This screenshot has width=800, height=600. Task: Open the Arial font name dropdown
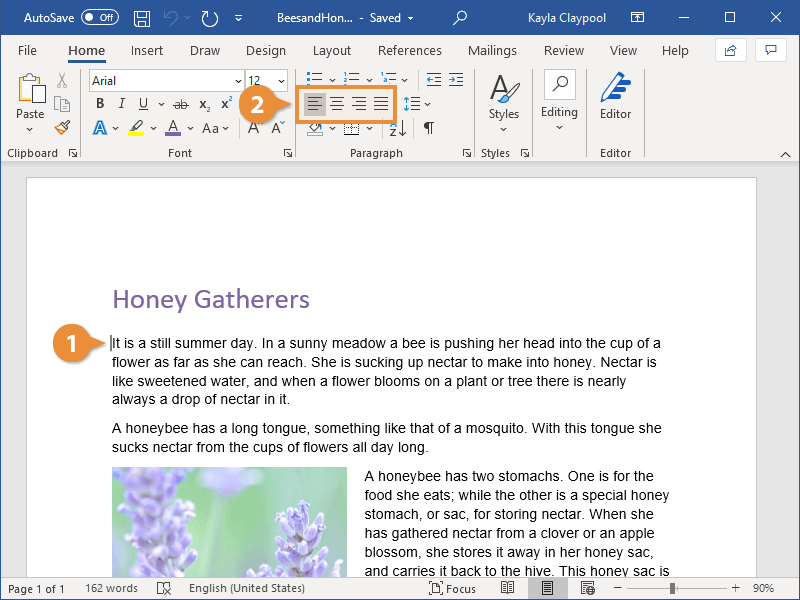(238, 81)
